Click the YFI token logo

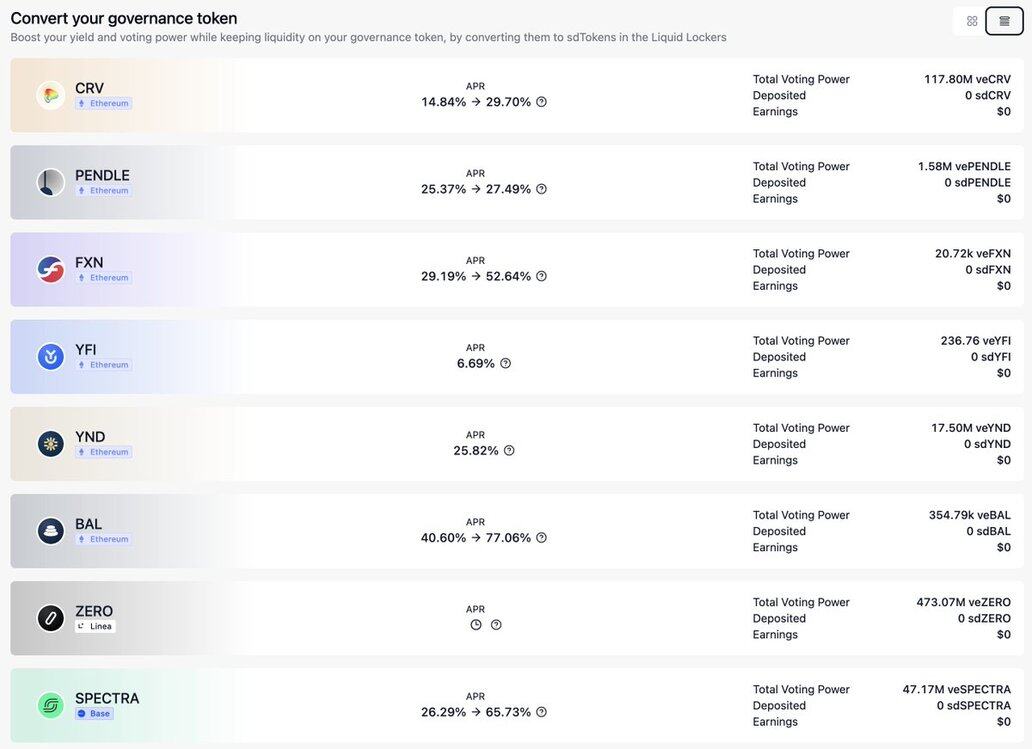coord(51,357)
